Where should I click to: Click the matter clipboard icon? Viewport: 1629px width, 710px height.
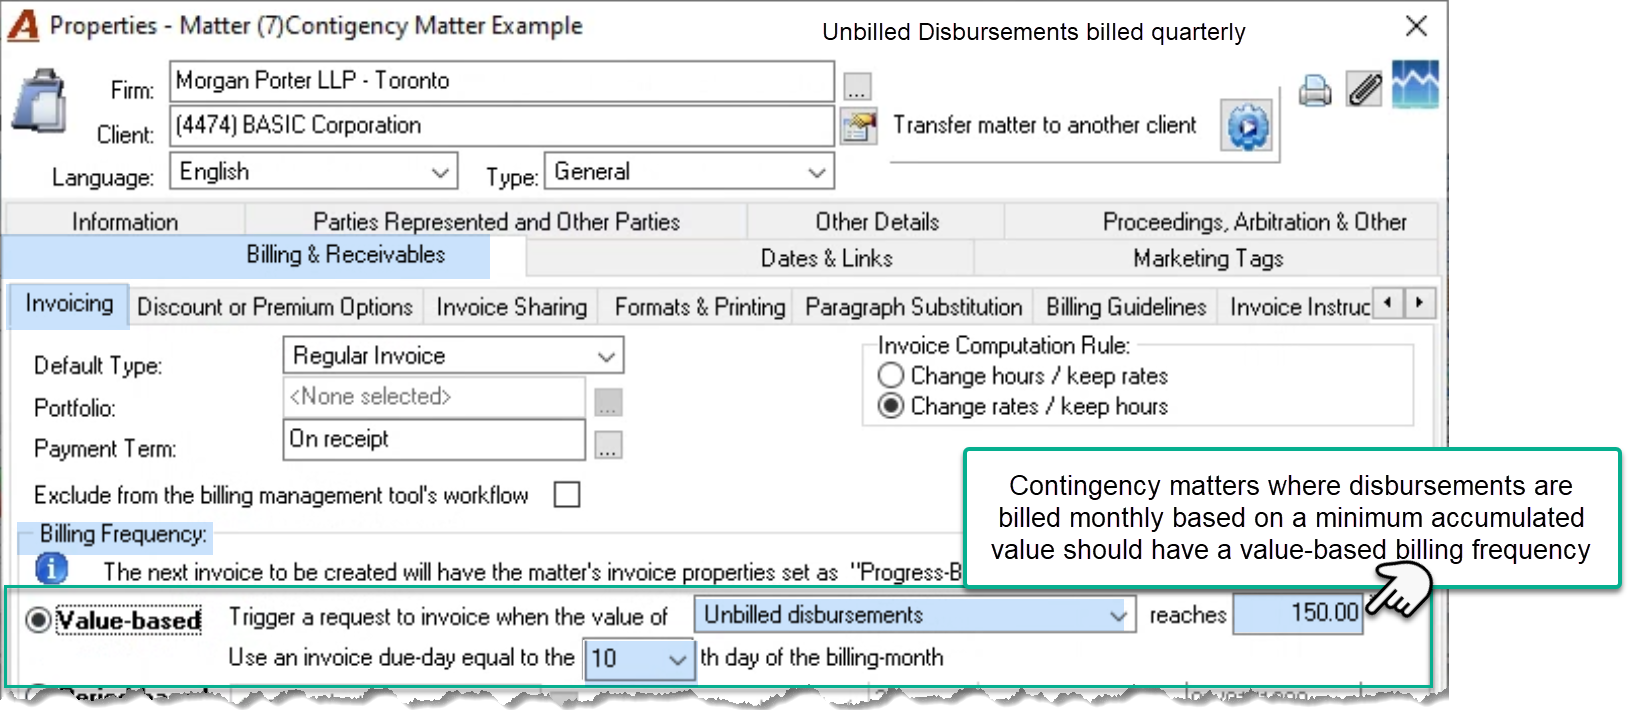point(39,101)
